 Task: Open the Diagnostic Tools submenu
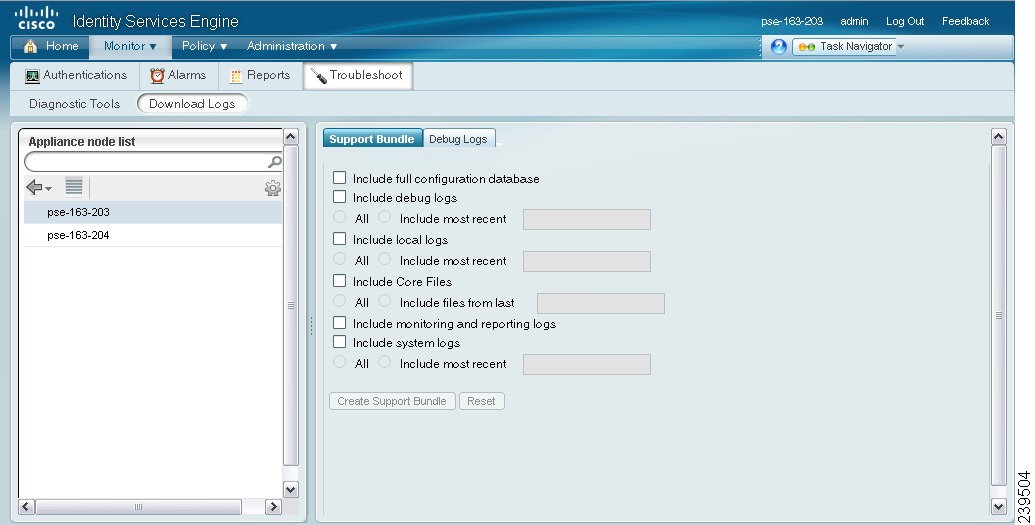[x=75, y=104]
